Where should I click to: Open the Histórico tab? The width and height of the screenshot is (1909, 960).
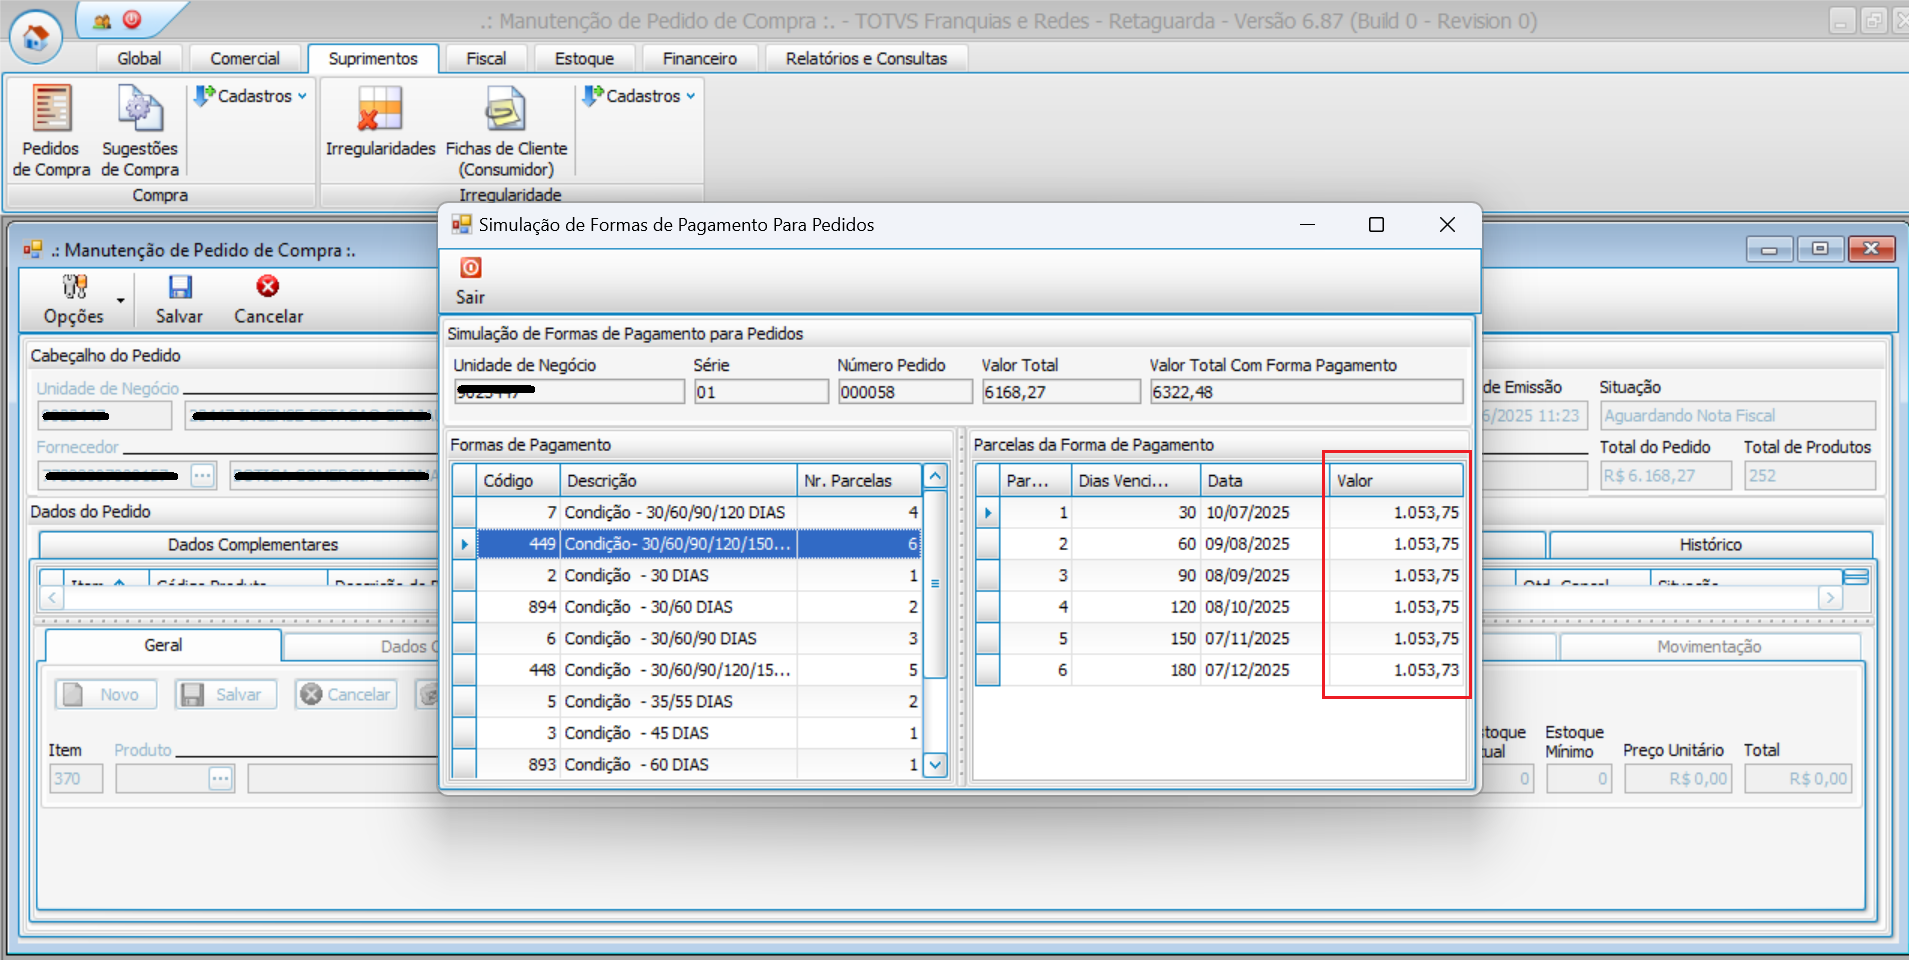pyautogui.click(x=1710, y=545)
